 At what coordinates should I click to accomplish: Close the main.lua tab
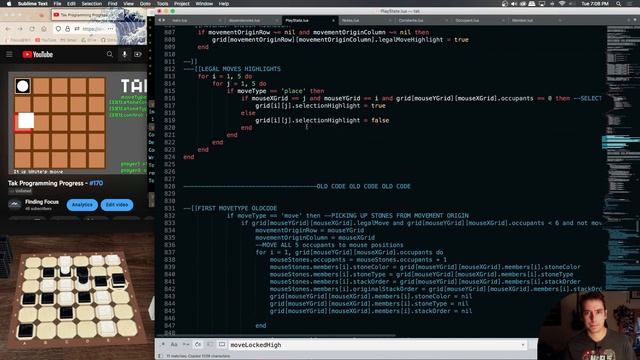pyautogui.click(x=220, y=20)
